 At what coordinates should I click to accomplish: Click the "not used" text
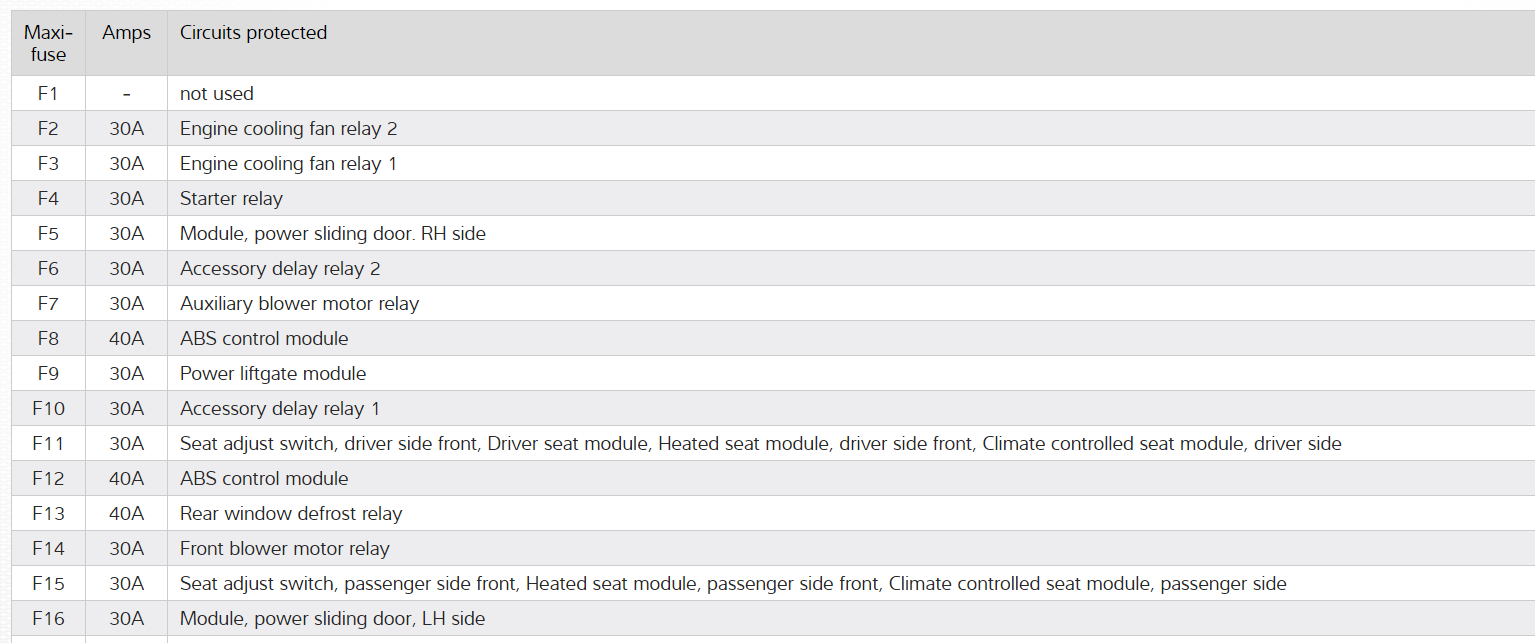[x=217, y=94]
